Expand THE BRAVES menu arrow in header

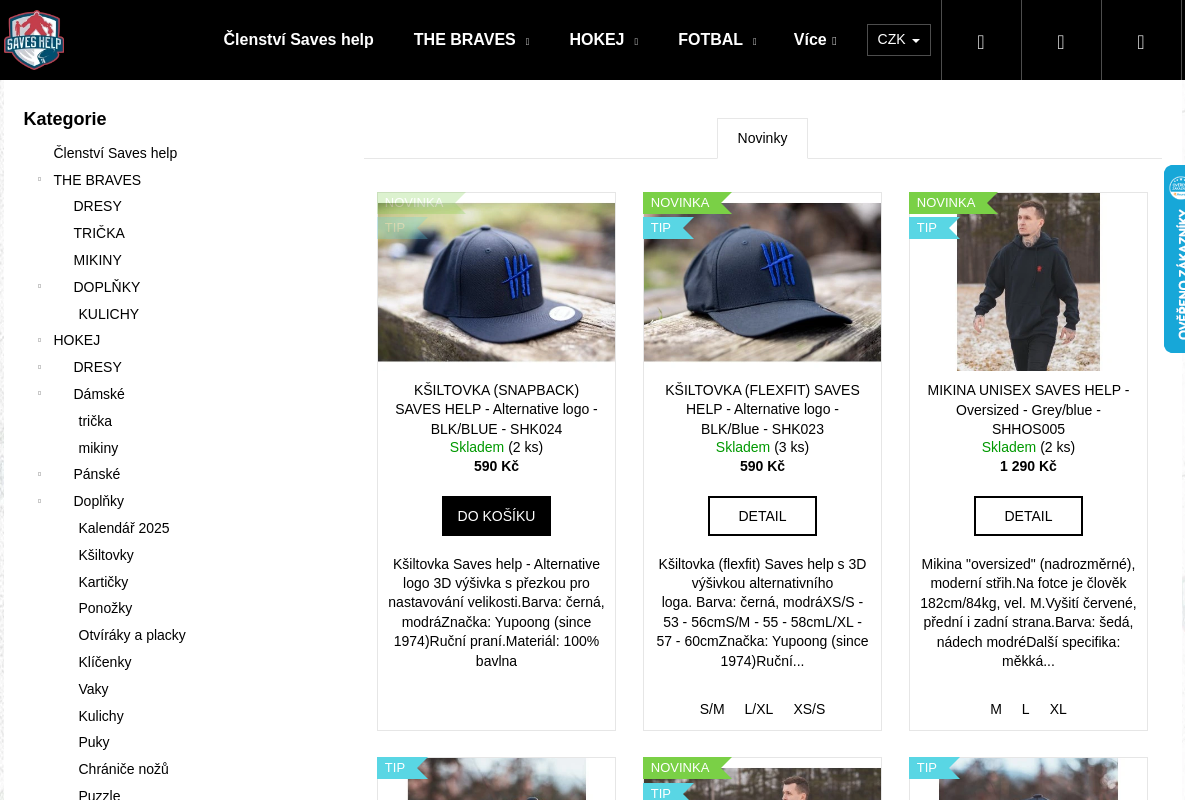click(x=527, y=42)
